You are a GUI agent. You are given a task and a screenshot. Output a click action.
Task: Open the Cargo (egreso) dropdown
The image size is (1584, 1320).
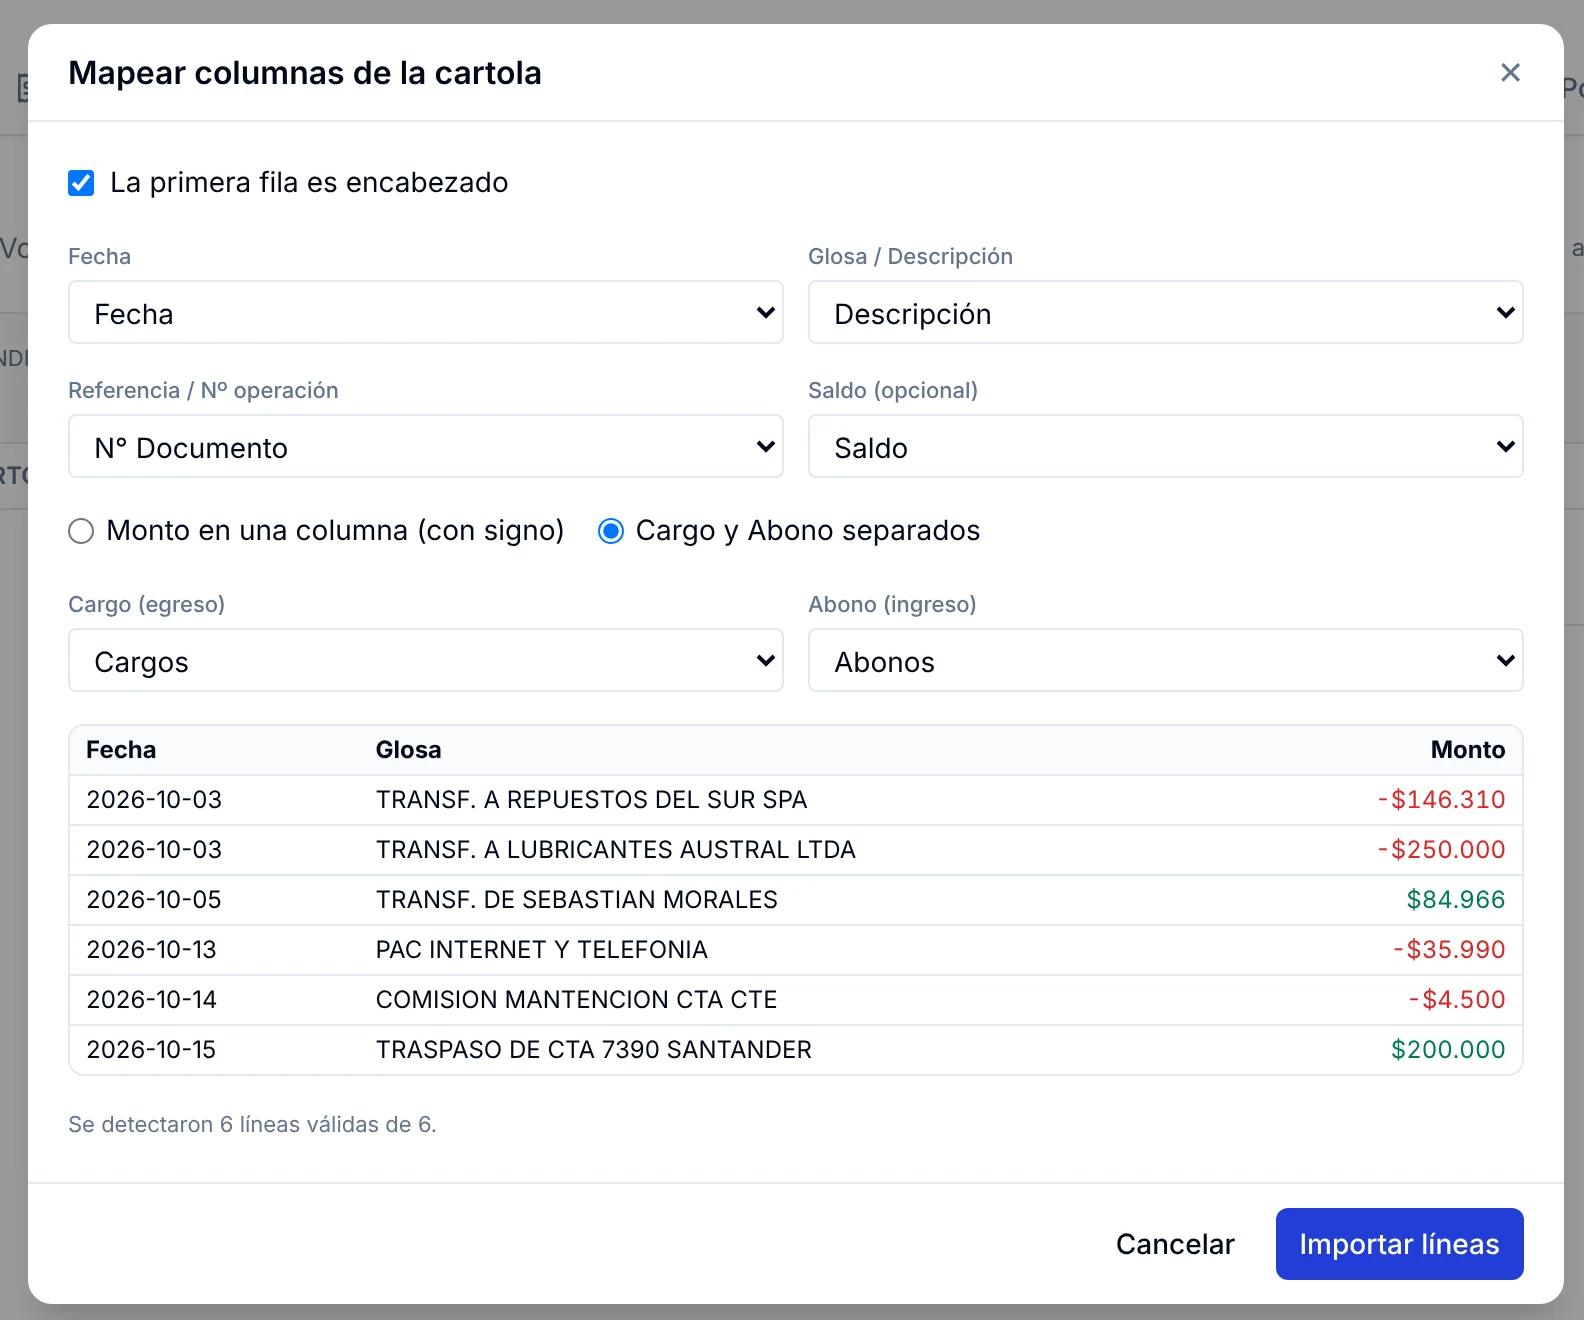[x=426, y=661]
